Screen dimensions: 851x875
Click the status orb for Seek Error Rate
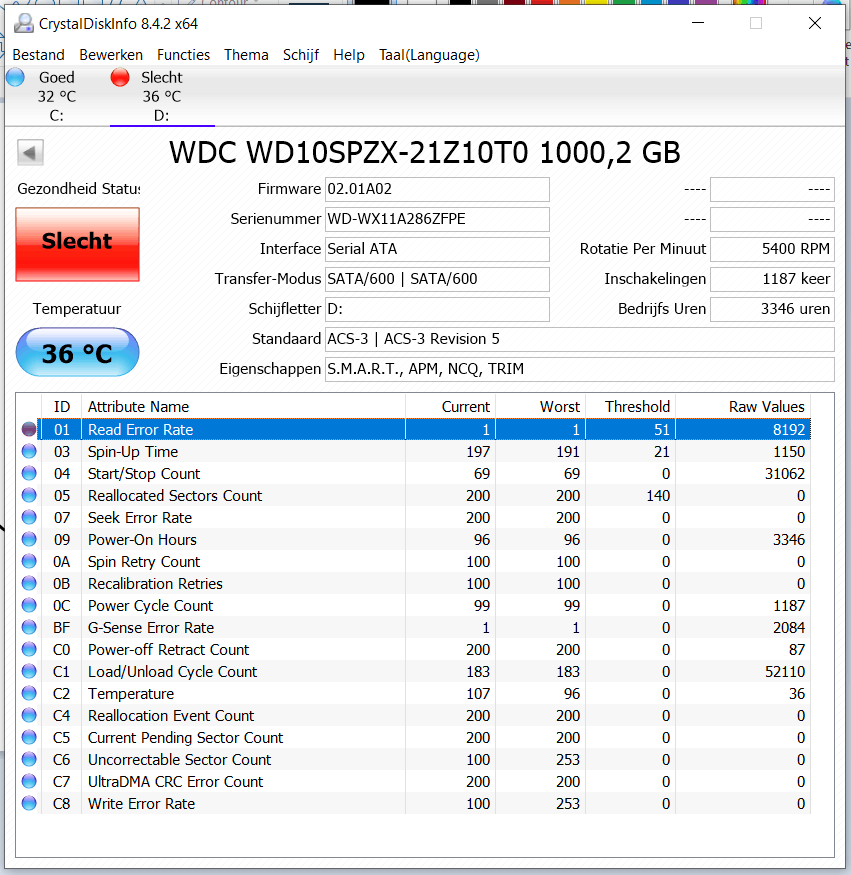[29, 517]
